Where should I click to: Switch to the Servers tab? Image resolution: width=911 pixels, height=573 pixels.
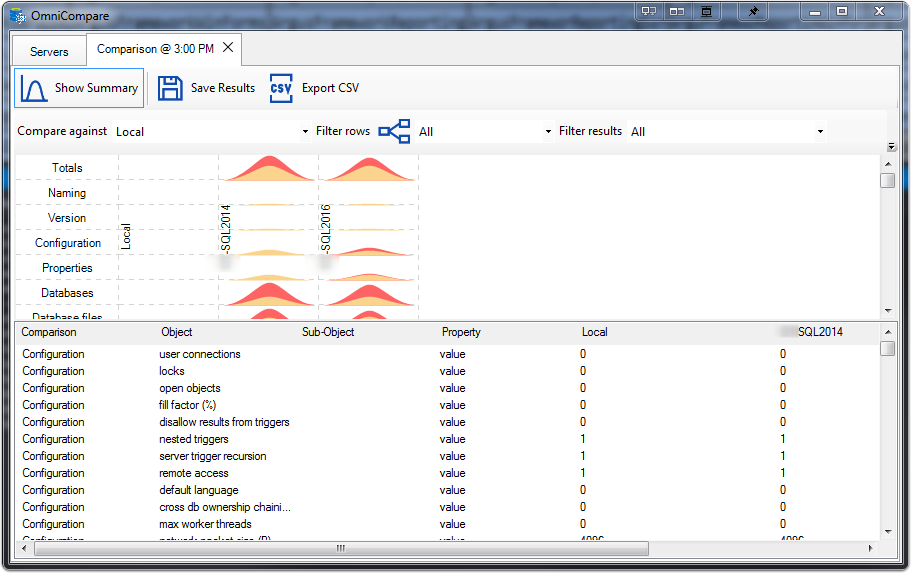coord(49,52)
